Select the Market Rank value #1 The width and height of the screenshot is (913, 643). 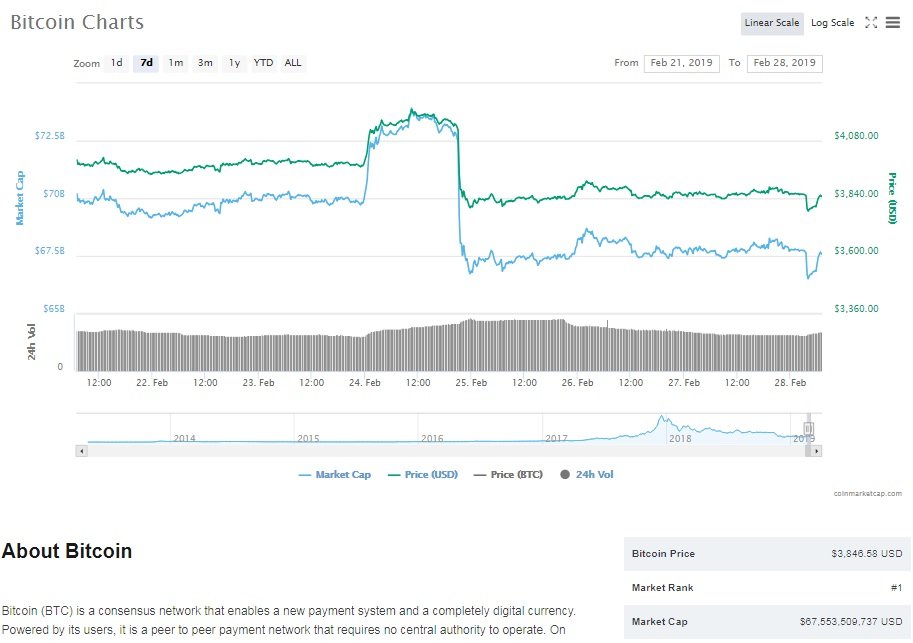pos(896,588)
